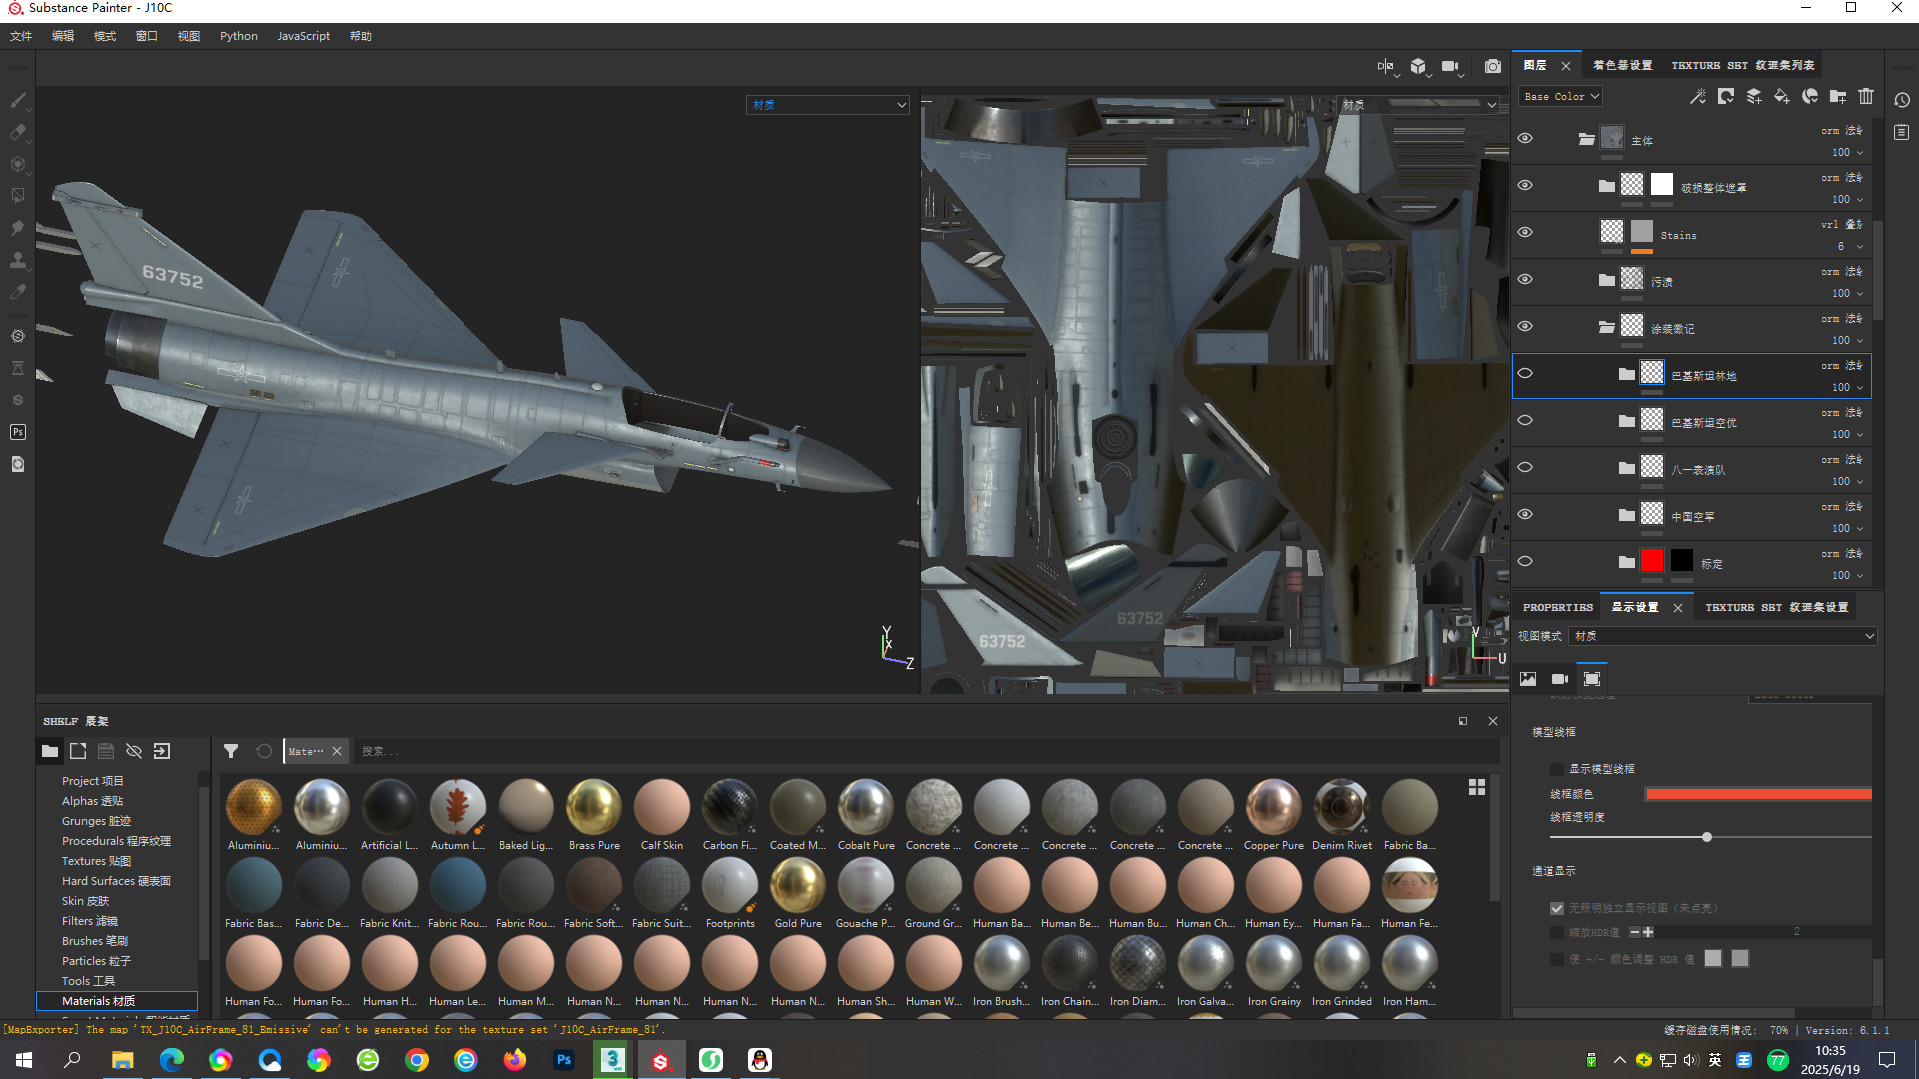Open the 2D viewport 材质 mode dropdown

(x=1419, y=105)
